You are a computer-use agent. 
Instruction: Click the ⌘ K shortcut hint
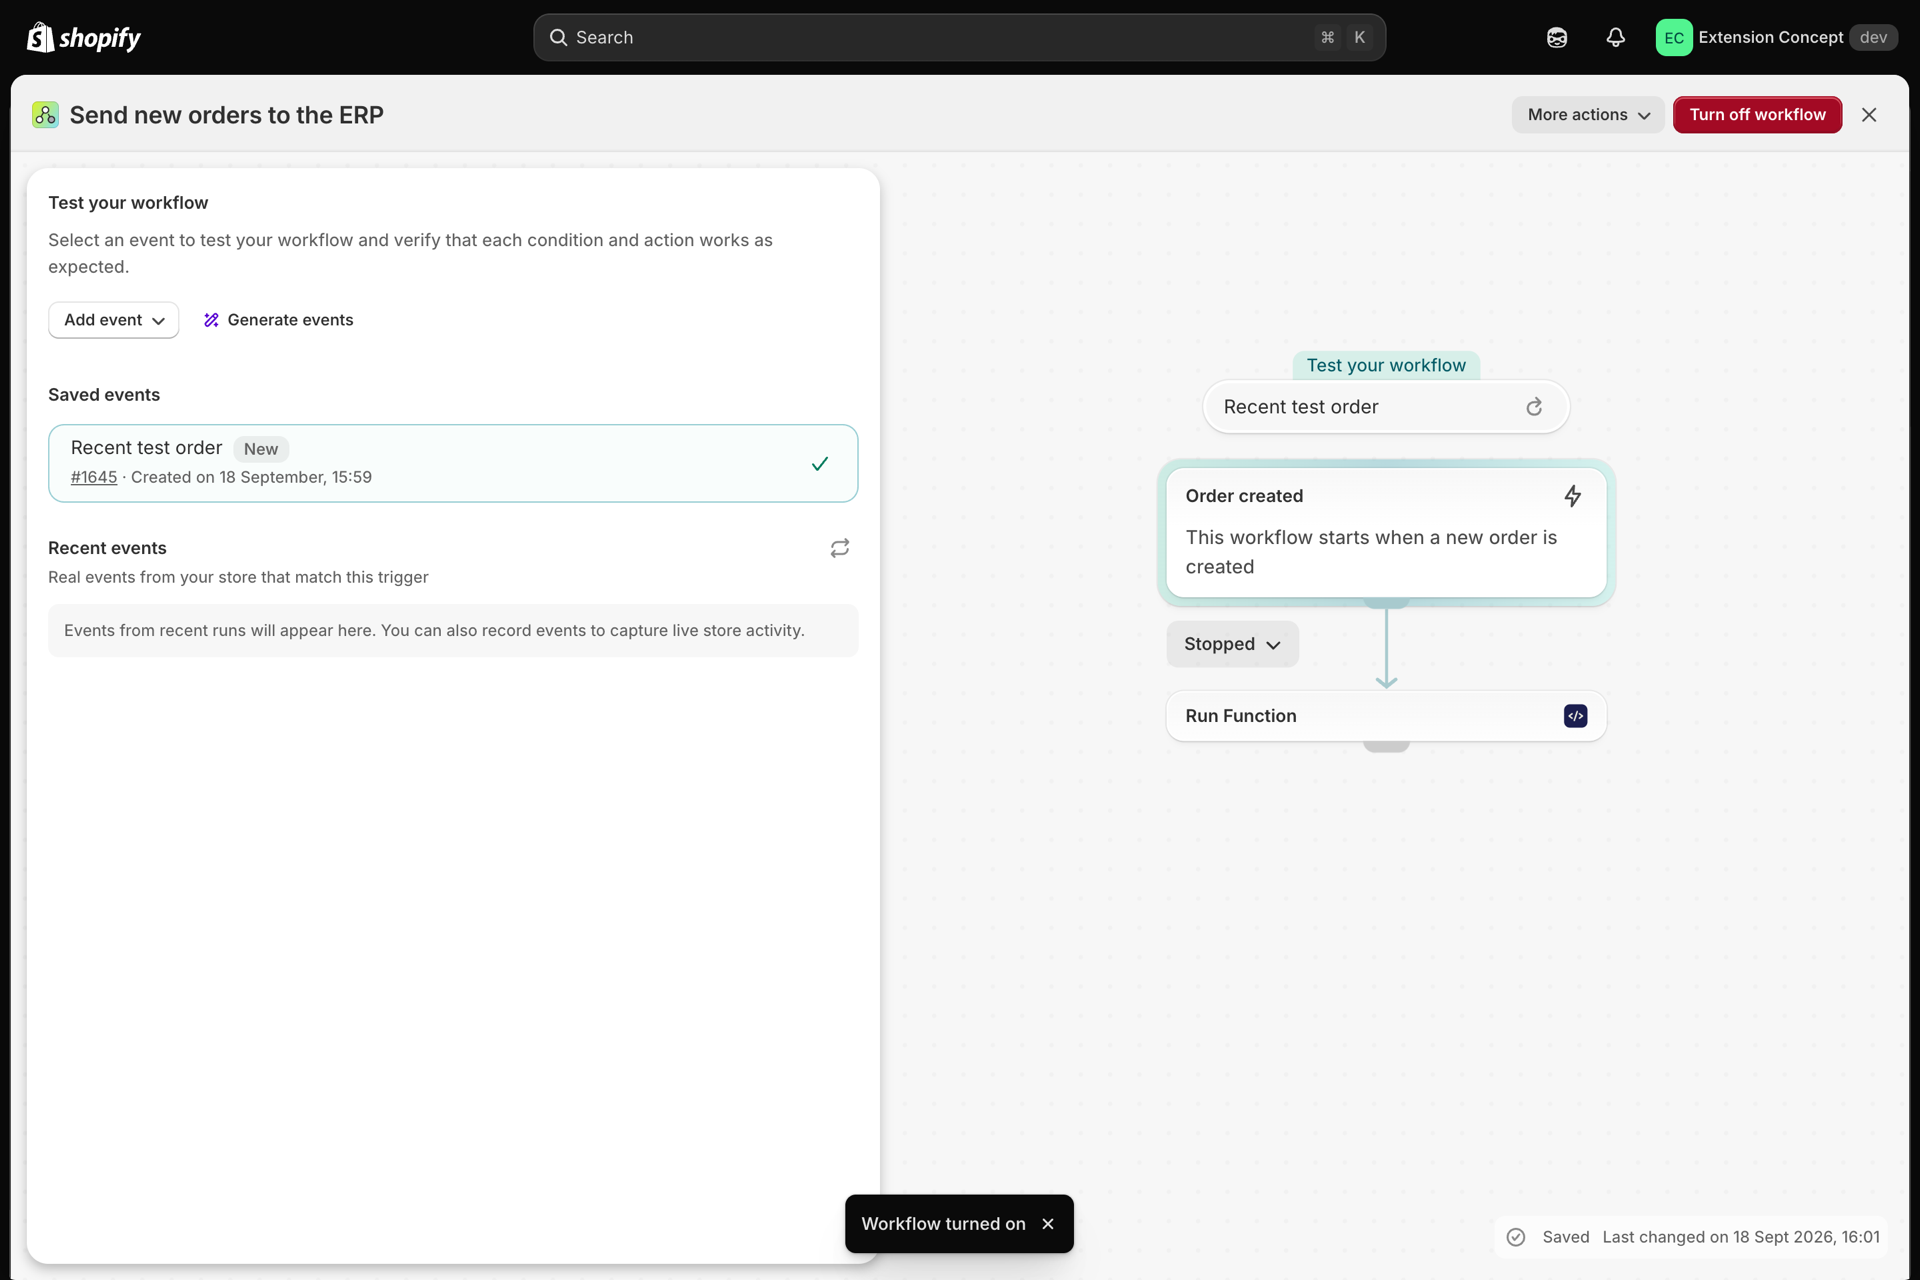coord(1344,38)
